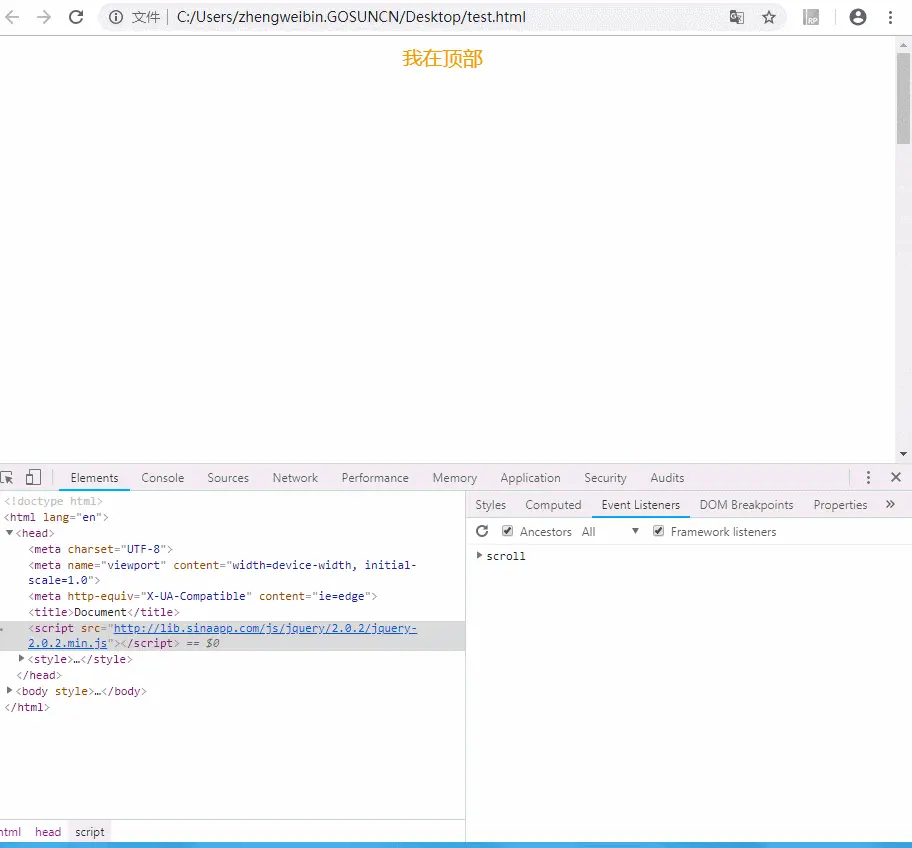This screenshot has width=912, height=848.
Task: Open the user profile avatar
Action: (858, 17)
